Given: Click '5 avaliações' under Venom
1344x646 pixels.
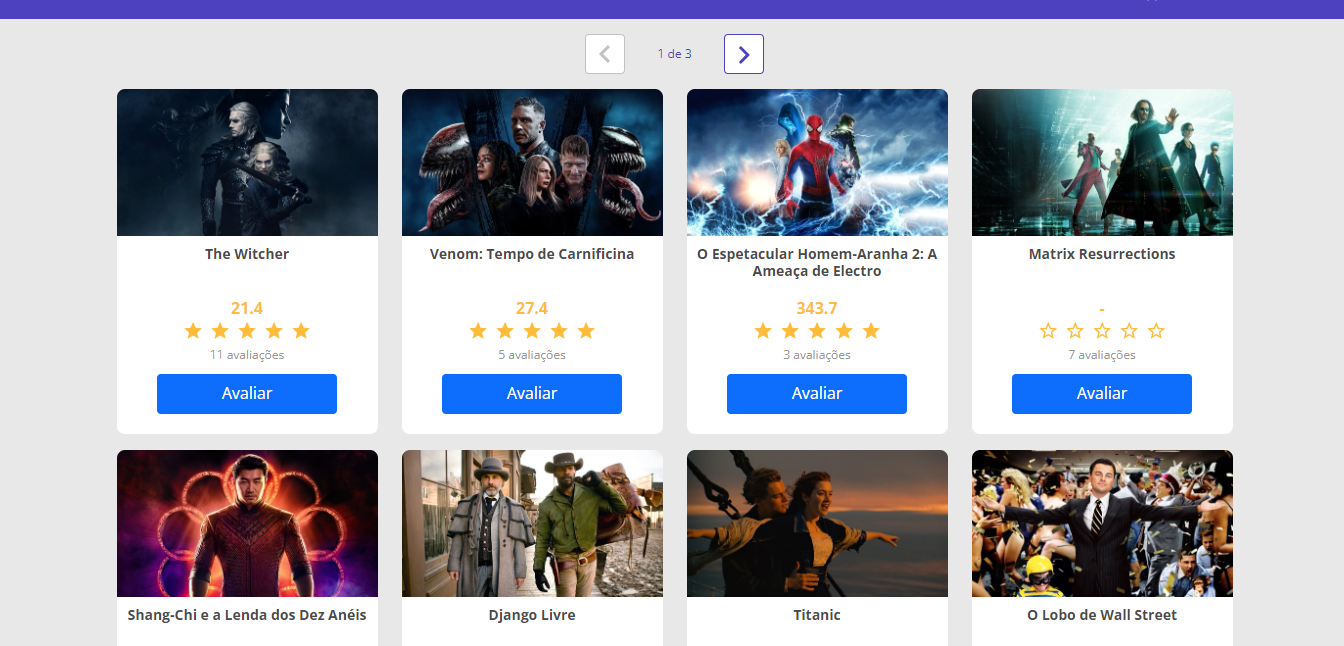Looking at the screenshot, I should [x=532, y=355].
